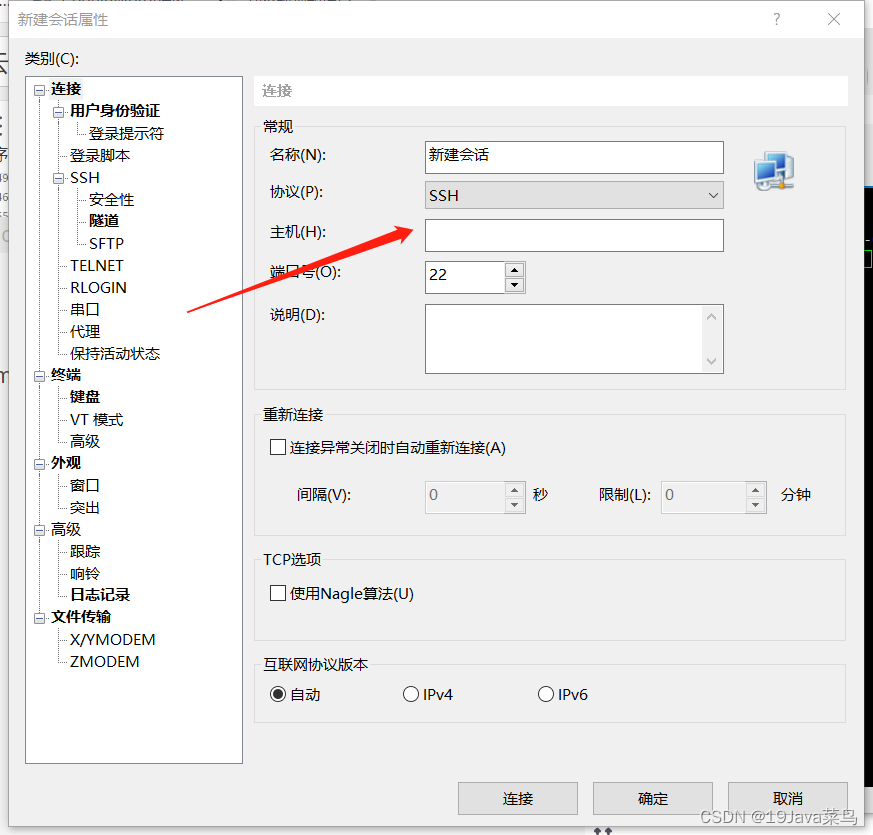The height and width of the screenshot is (835, 873).
Task: Select the IPv6 radio button
Action: 546,693
